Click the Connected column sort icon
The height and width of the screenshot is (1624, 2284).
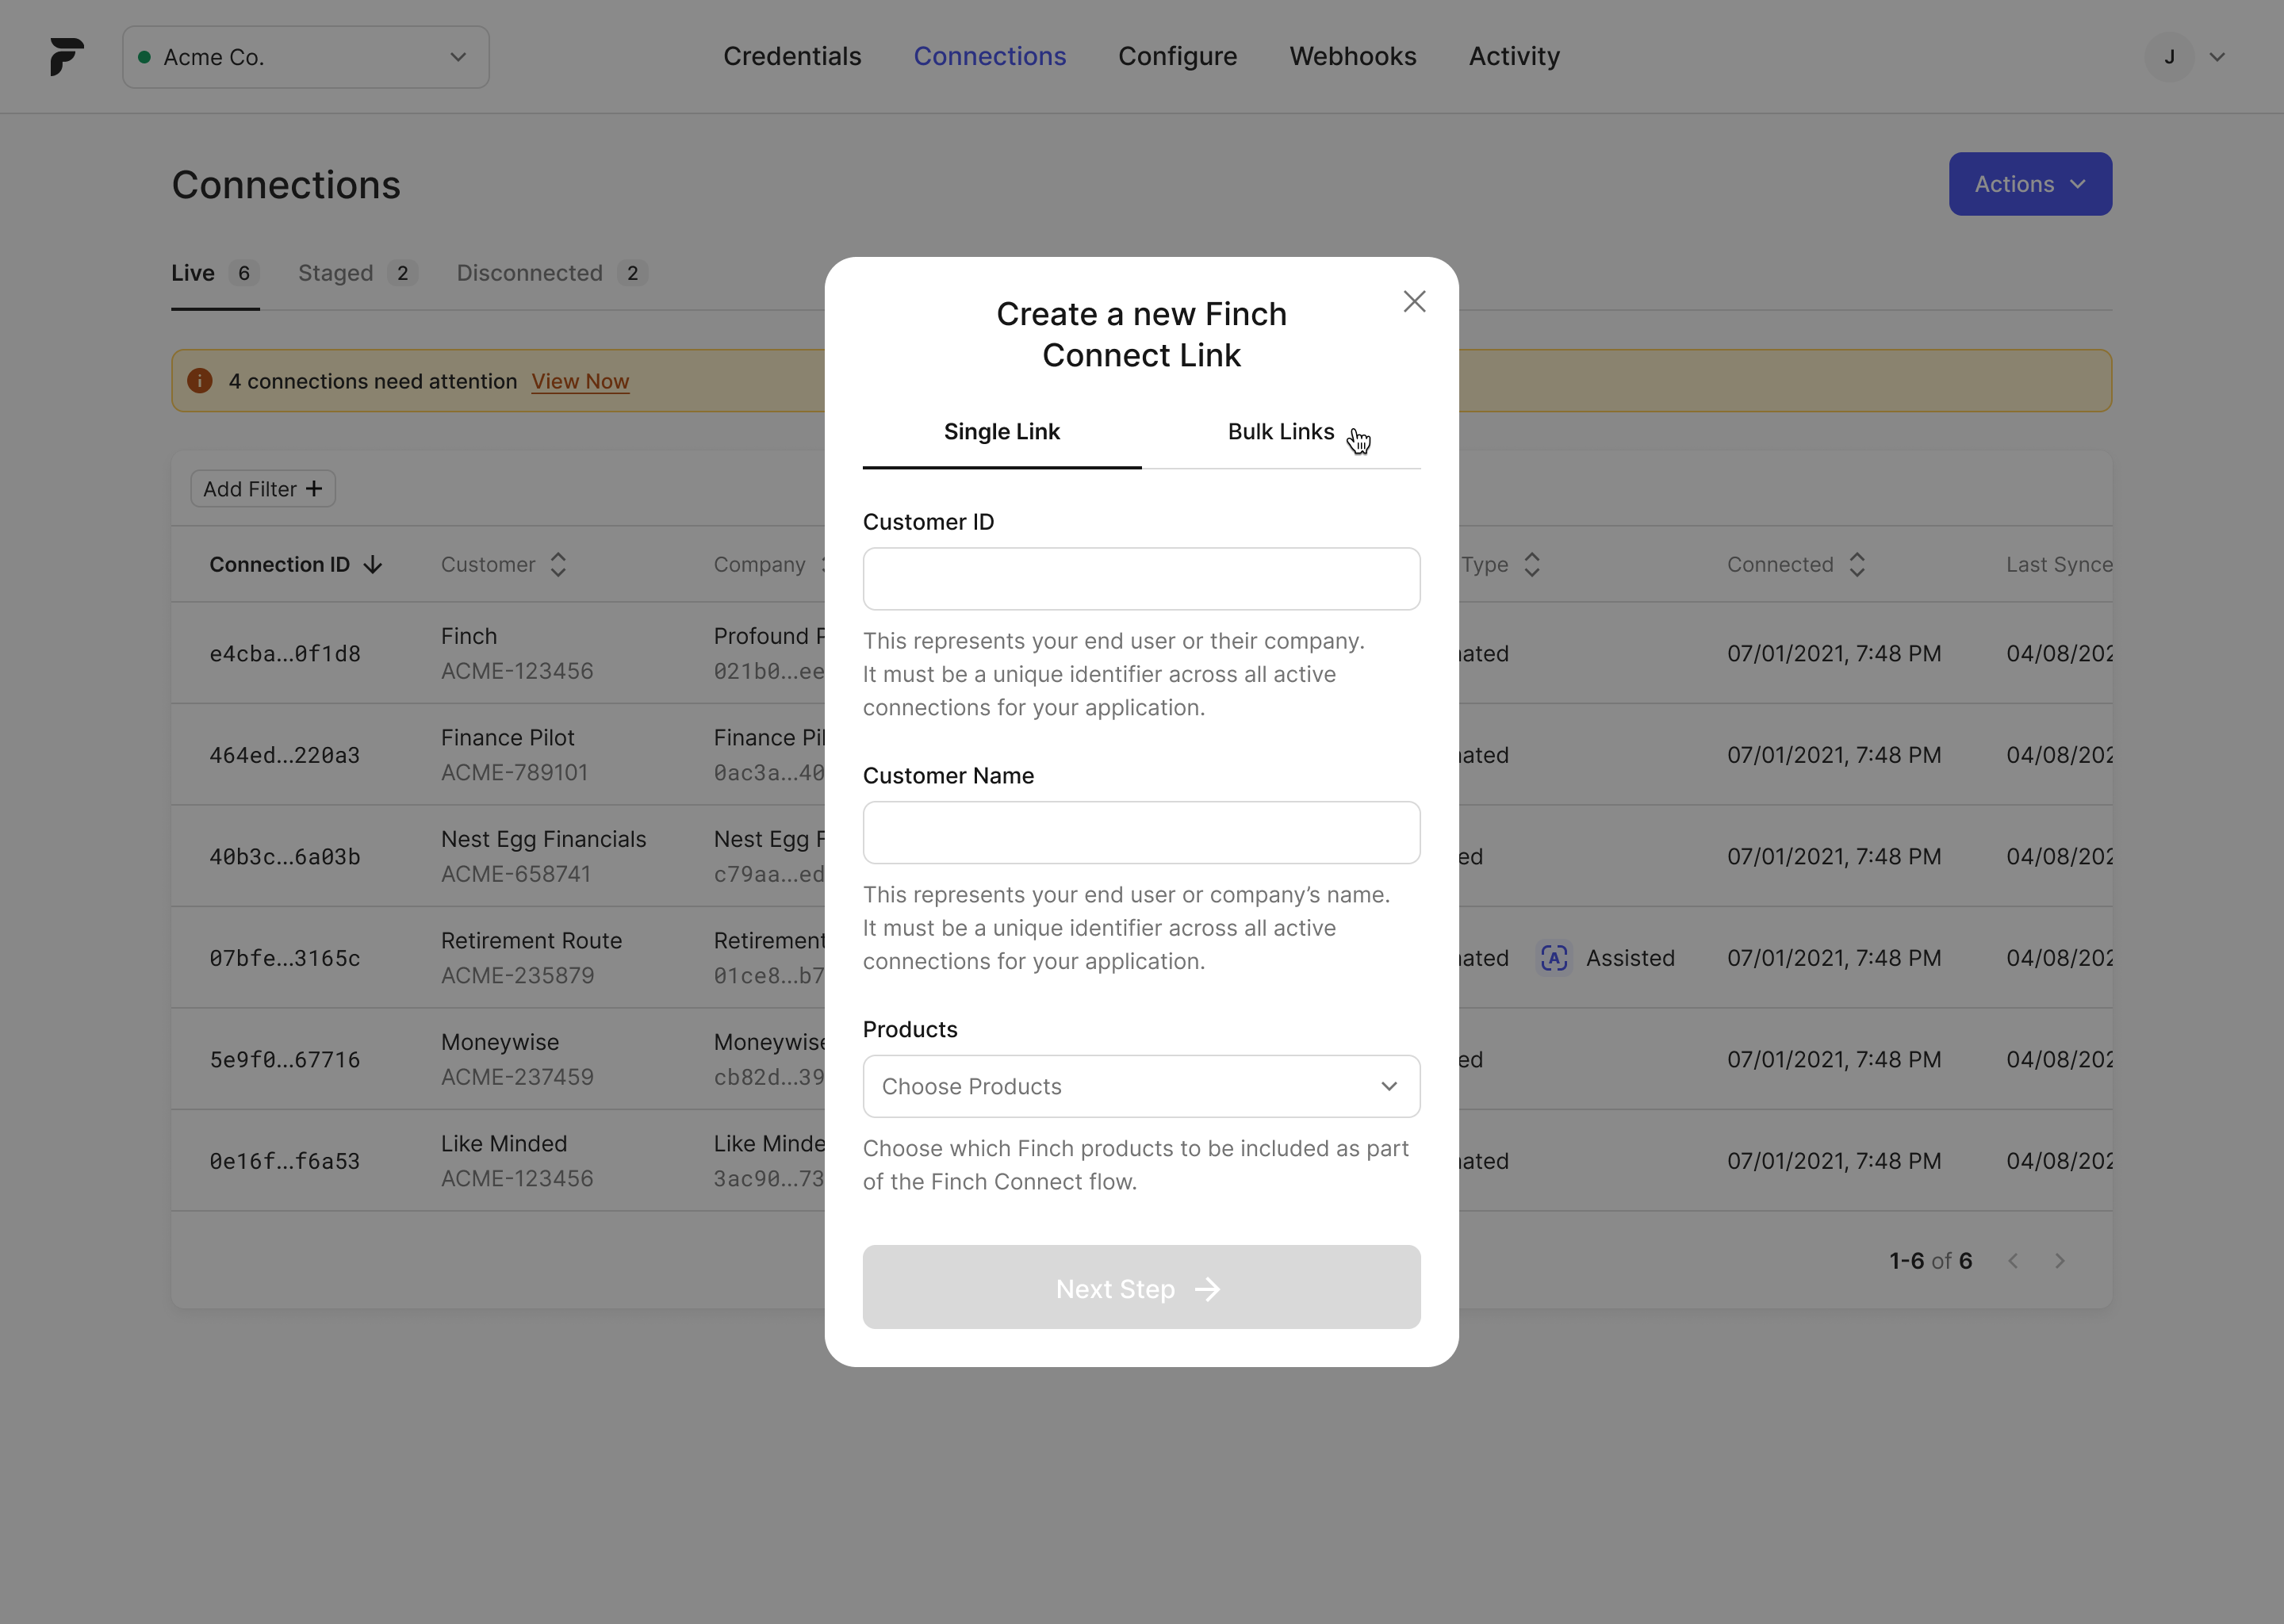coord(1857,565)
